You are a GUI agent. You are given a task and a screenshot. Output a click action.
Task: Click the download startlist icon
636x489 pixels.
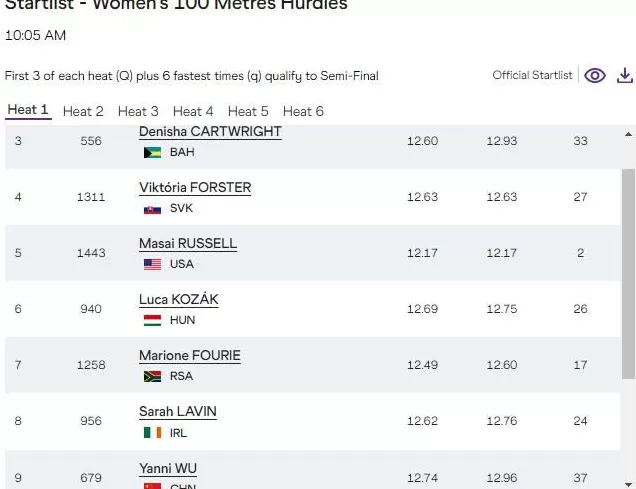pyautogui.click(x=624, y=76)
